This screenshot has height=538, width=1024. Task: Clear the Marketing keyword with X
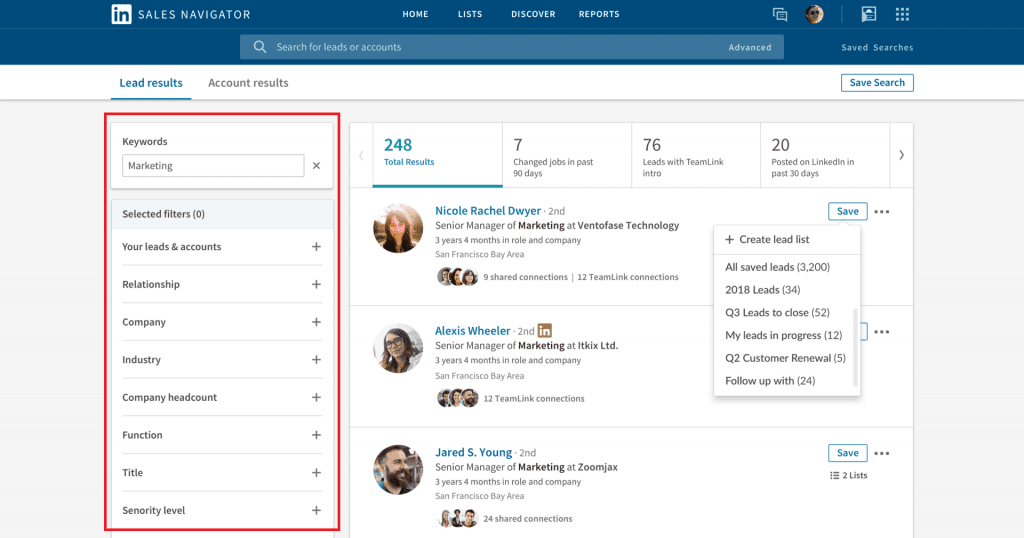[316, 166]
